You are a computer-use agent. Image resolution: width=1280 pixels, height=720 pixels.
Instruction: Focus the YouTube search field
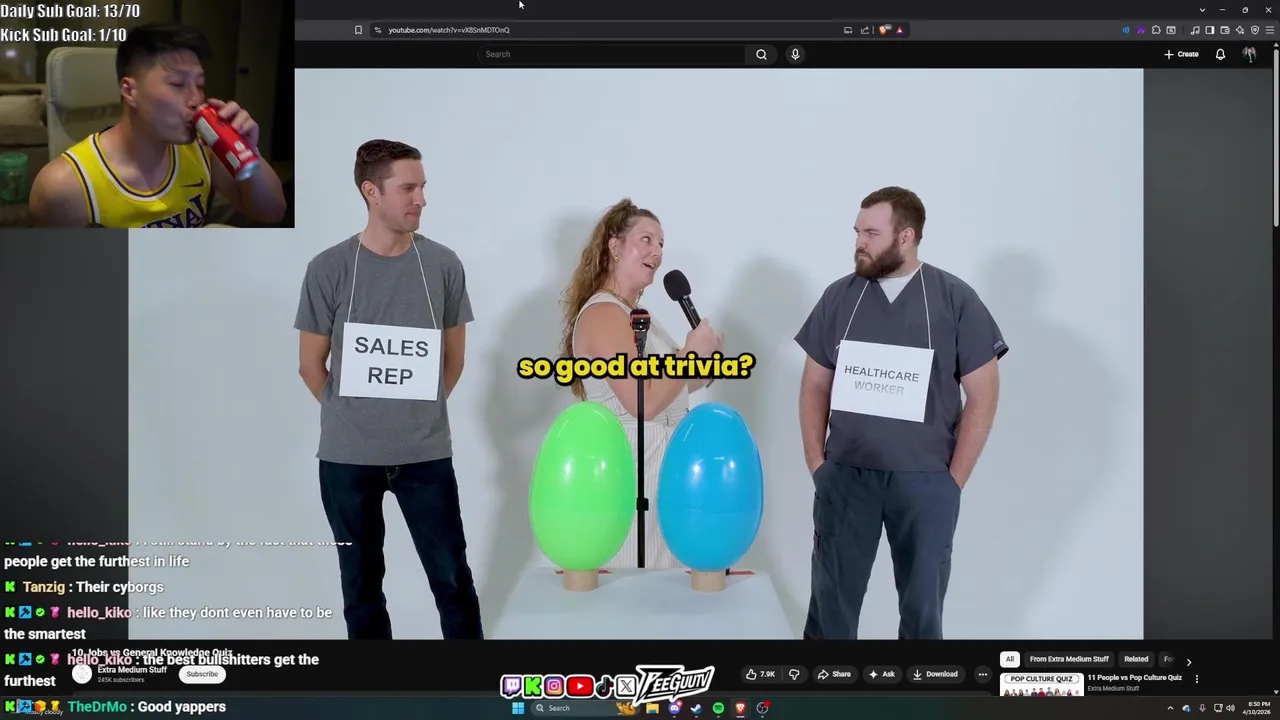coord(612,54)
